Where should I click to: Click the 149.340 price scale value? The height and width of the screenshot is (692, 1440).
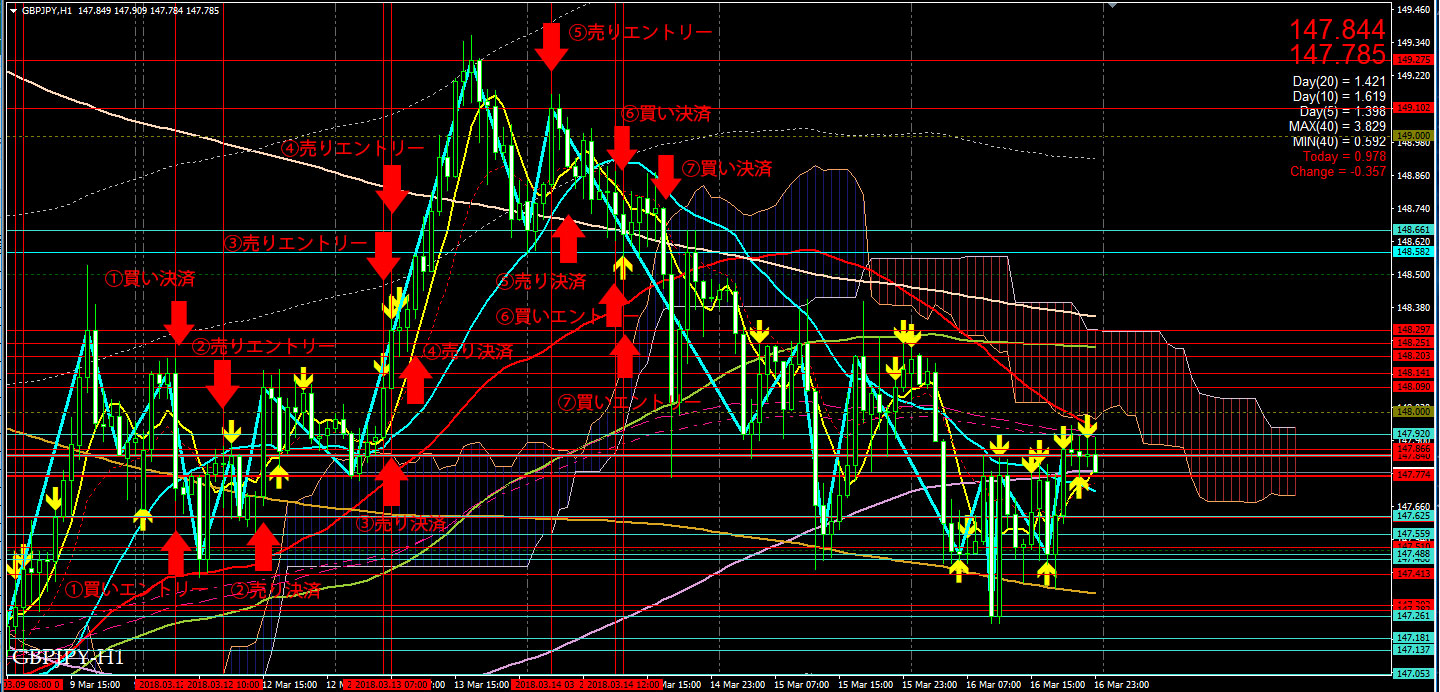pyautogui.click(x=1412, y=43)
